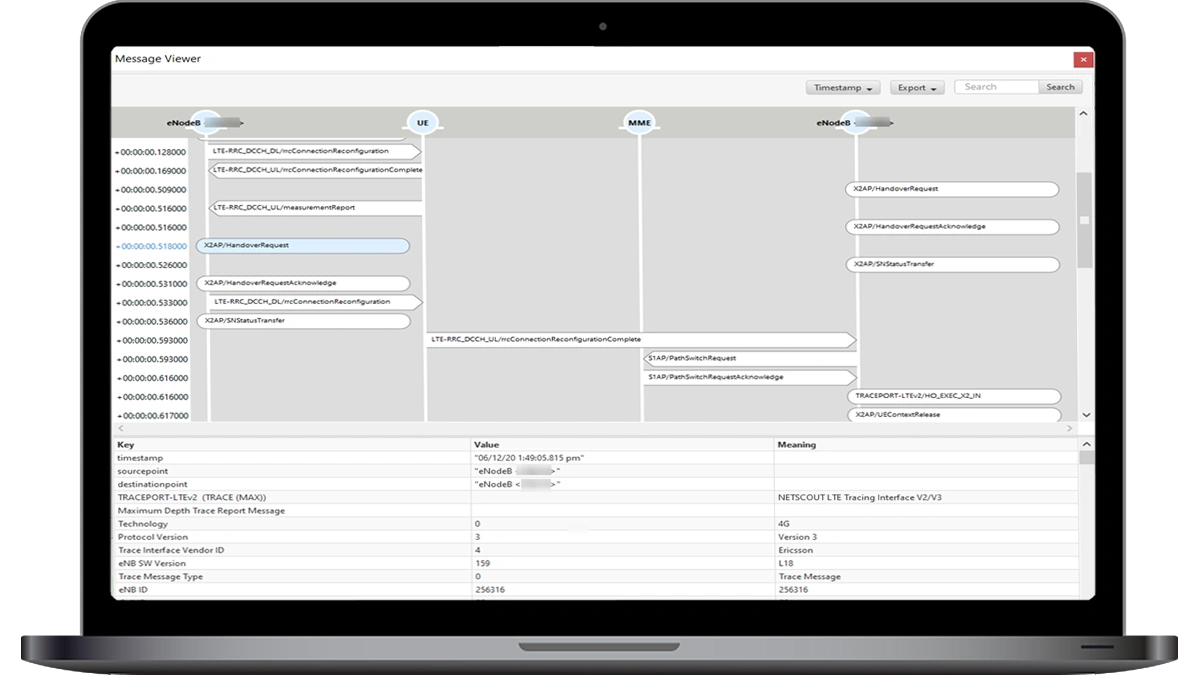
Task: Select the LTE-RRC_DCCH_UL/measurementReport message
Action: click(315, 208)
